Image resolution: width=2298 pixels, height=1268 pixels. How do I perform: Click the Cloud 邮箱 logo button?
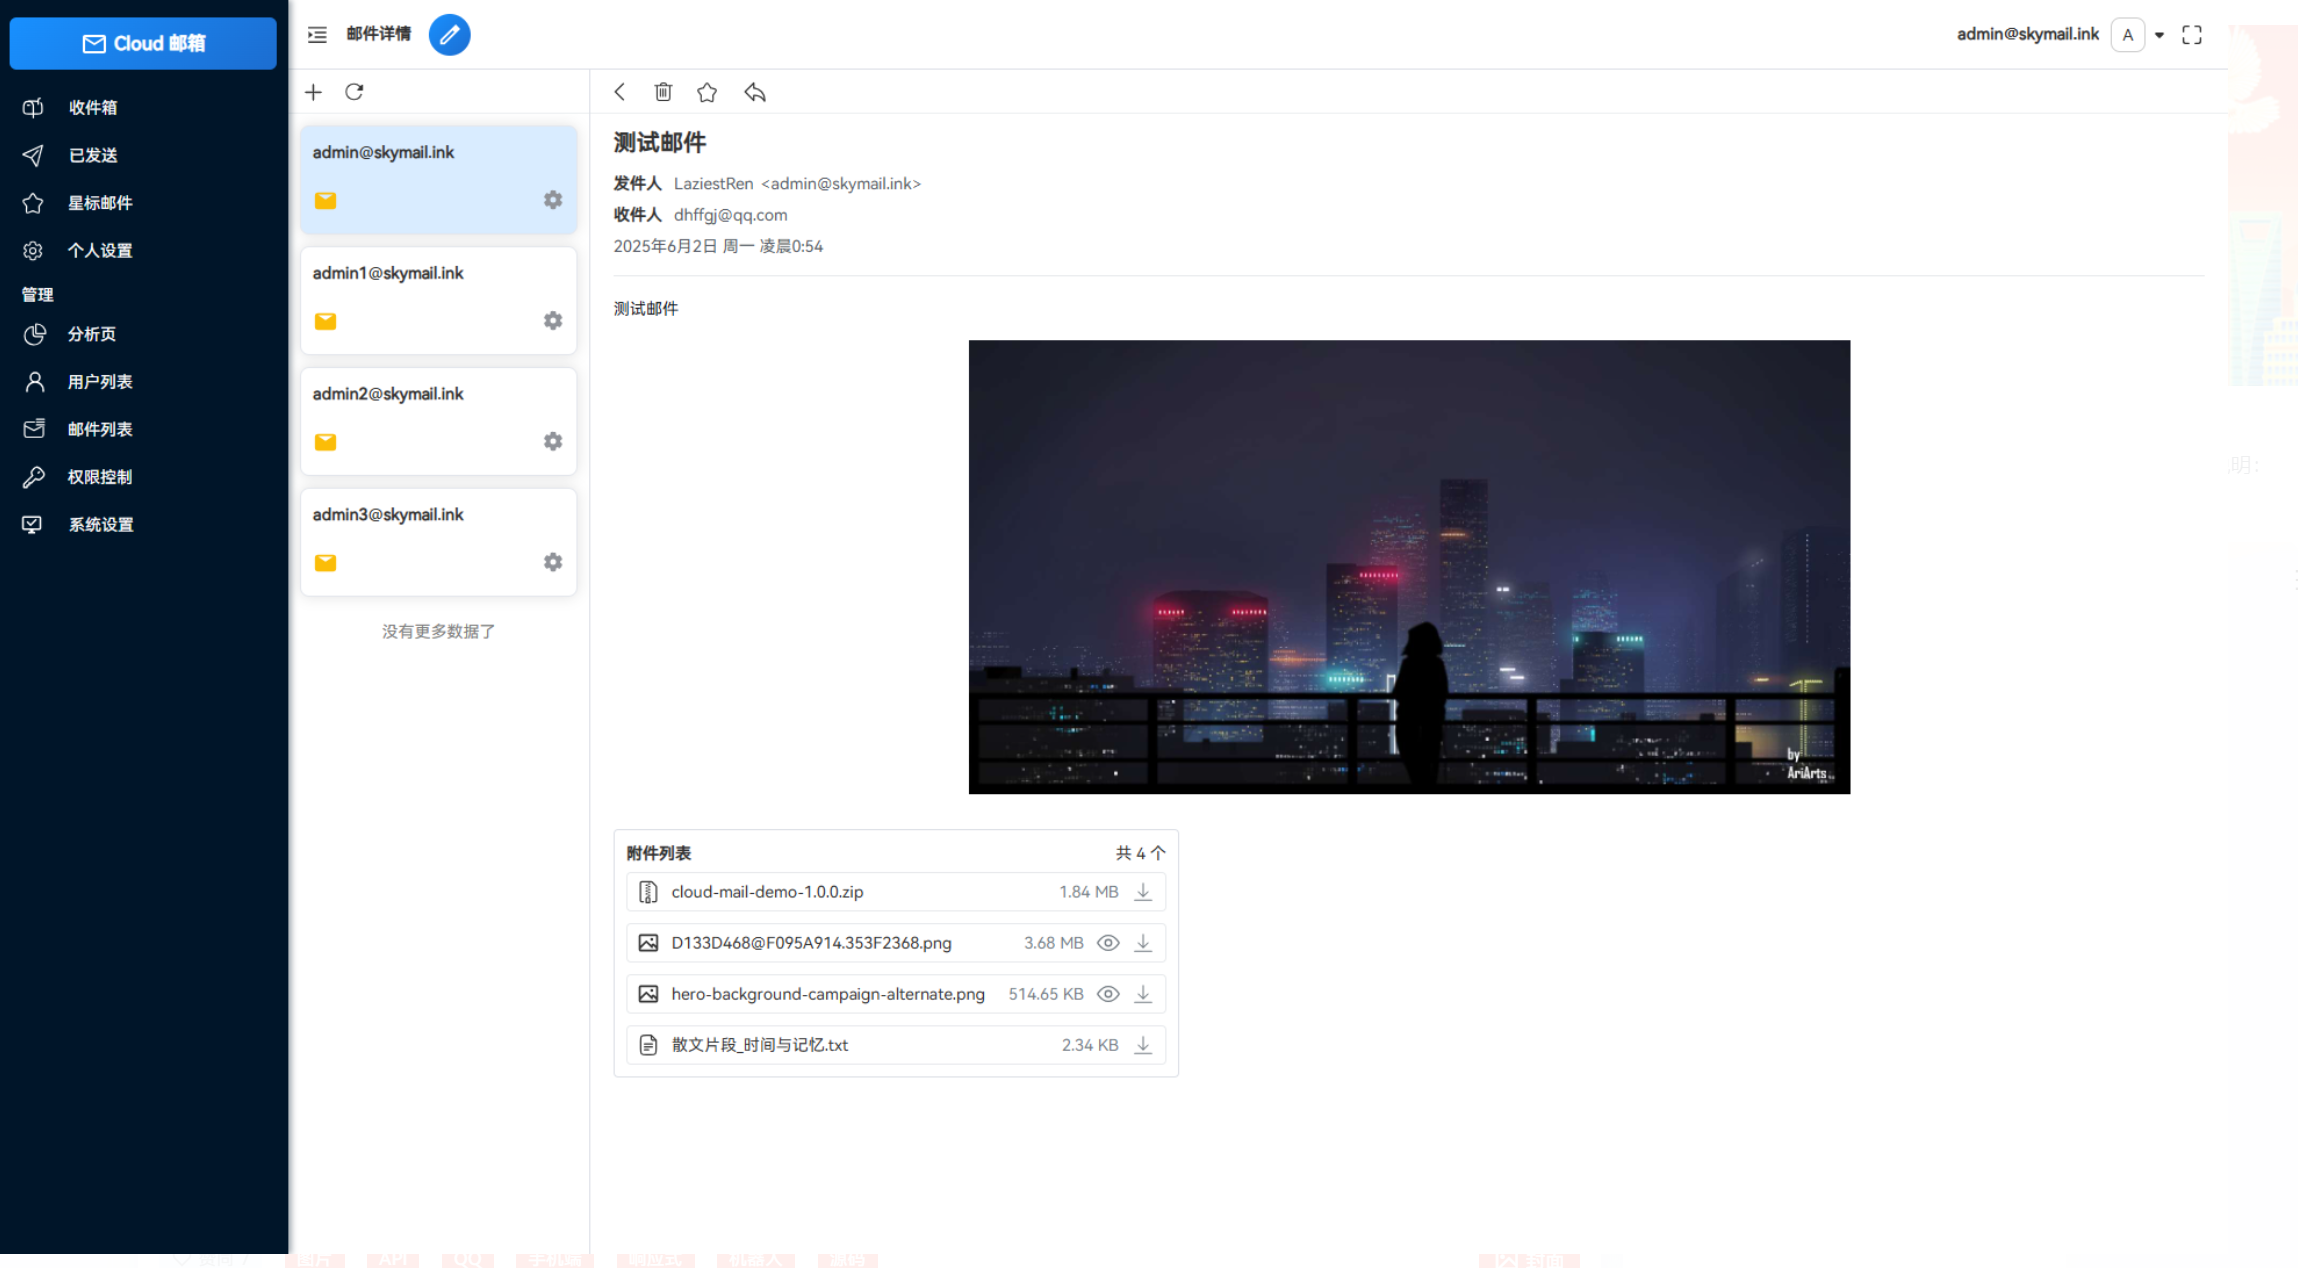tap(143, 43)
